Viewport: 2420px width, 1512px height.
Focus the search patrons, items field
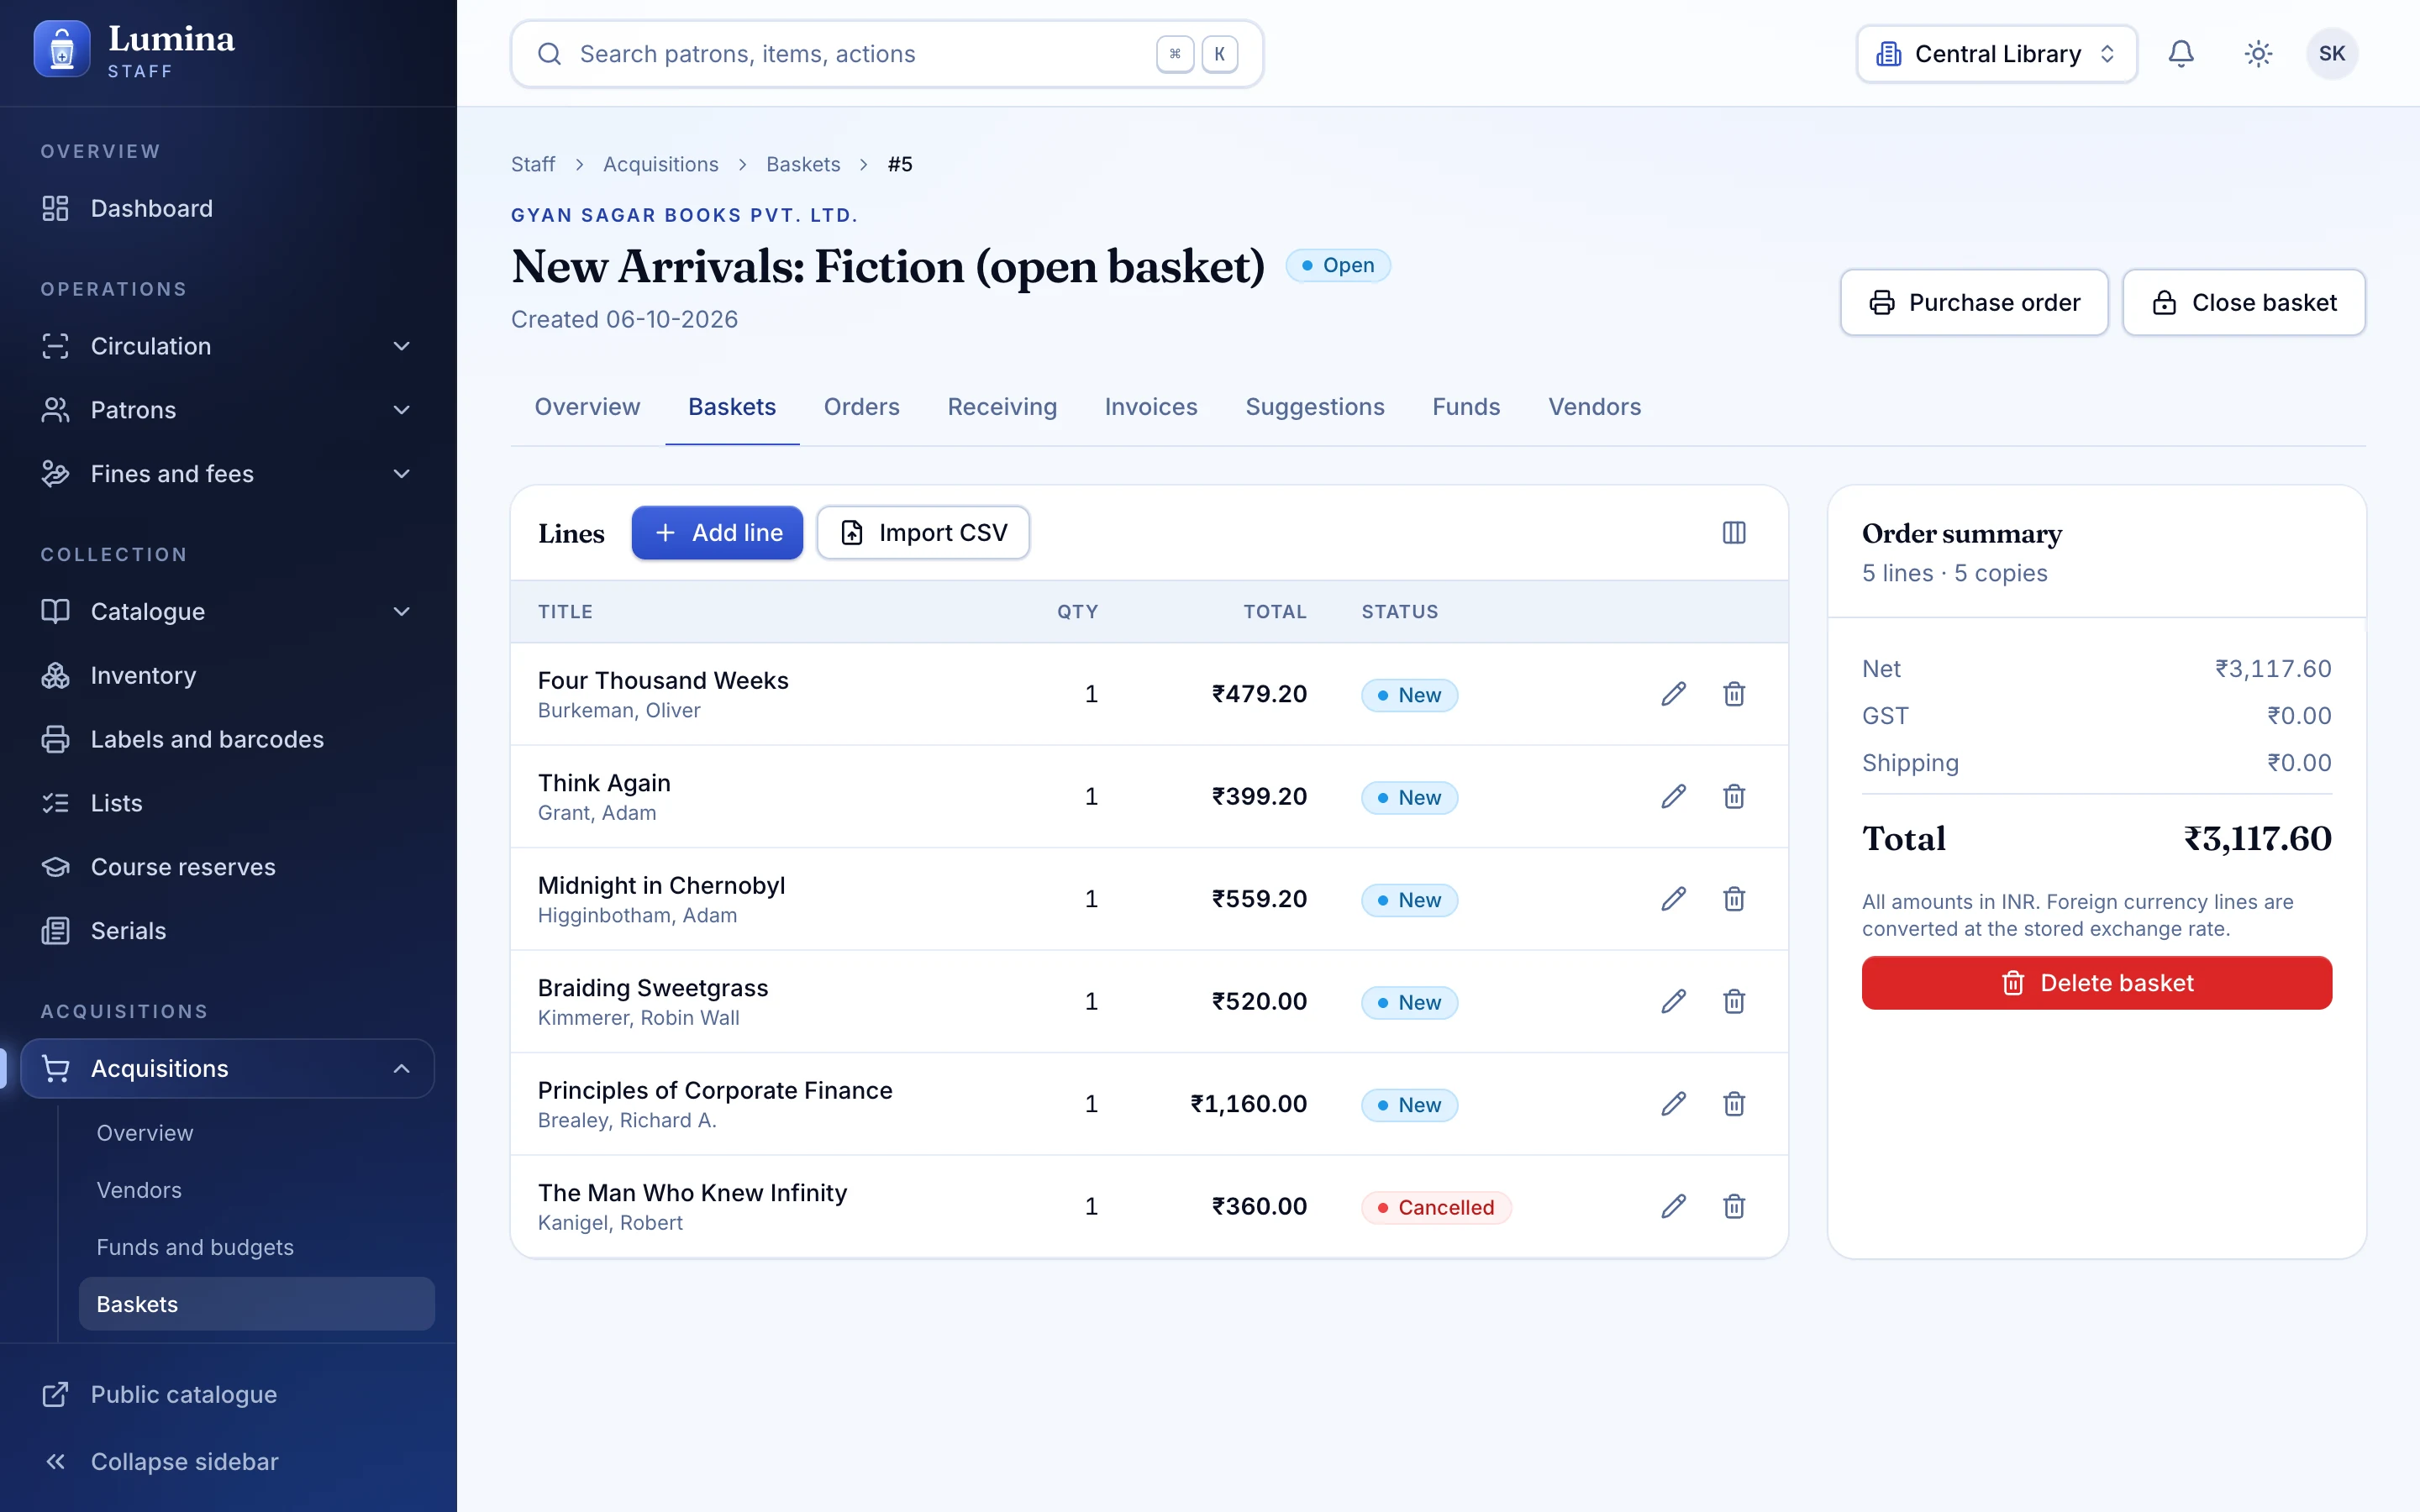tap(887, 54)
